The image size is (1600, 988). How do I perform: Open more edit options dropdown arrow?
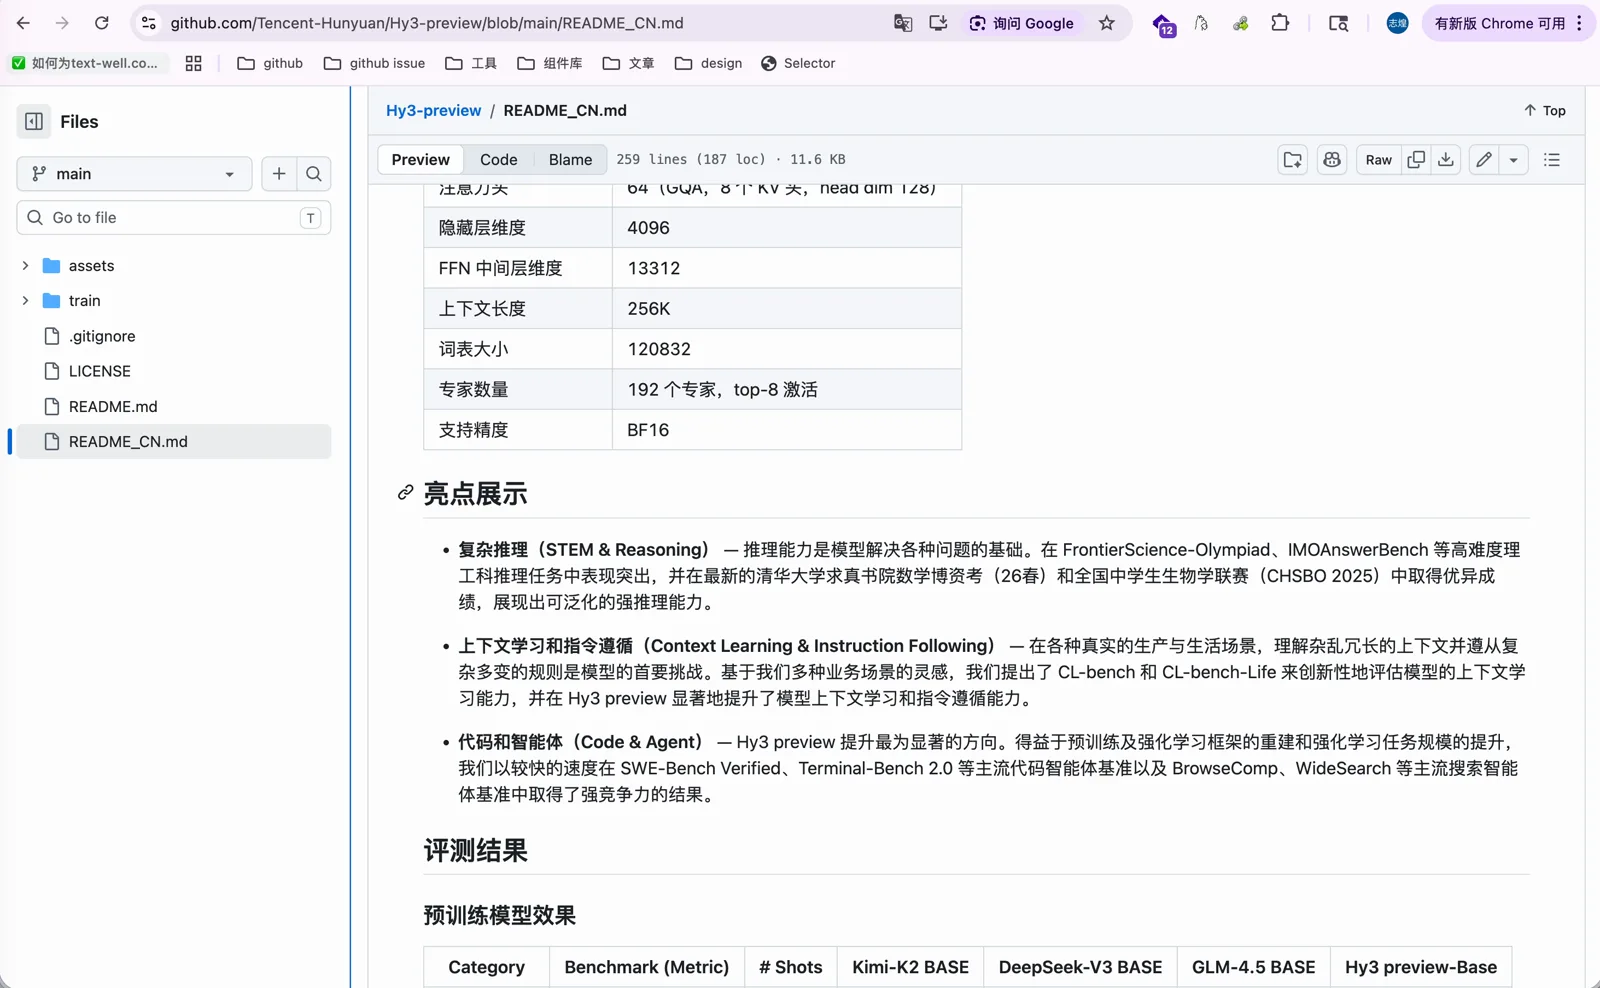[1514, 160]
